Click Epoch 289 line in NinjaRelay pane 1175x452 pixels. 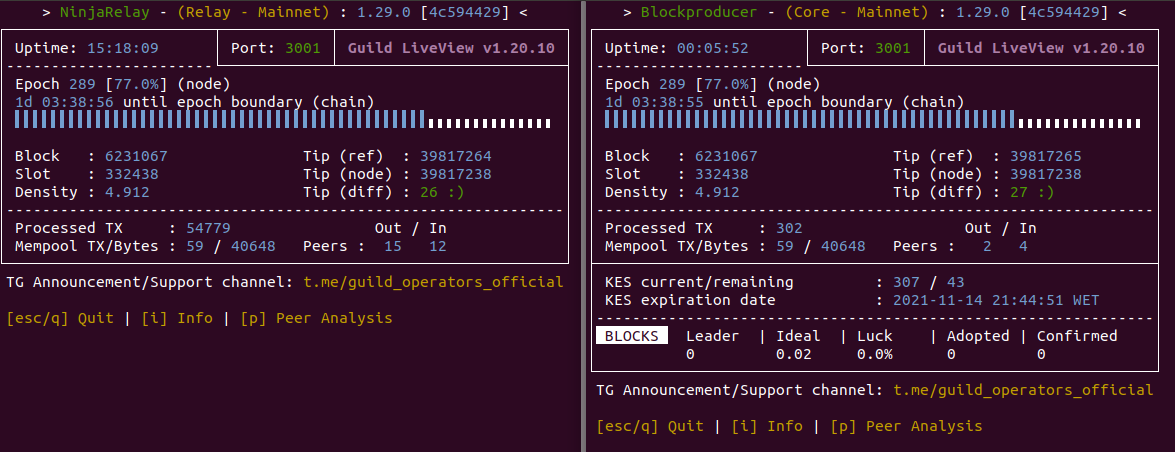point(123,84)
